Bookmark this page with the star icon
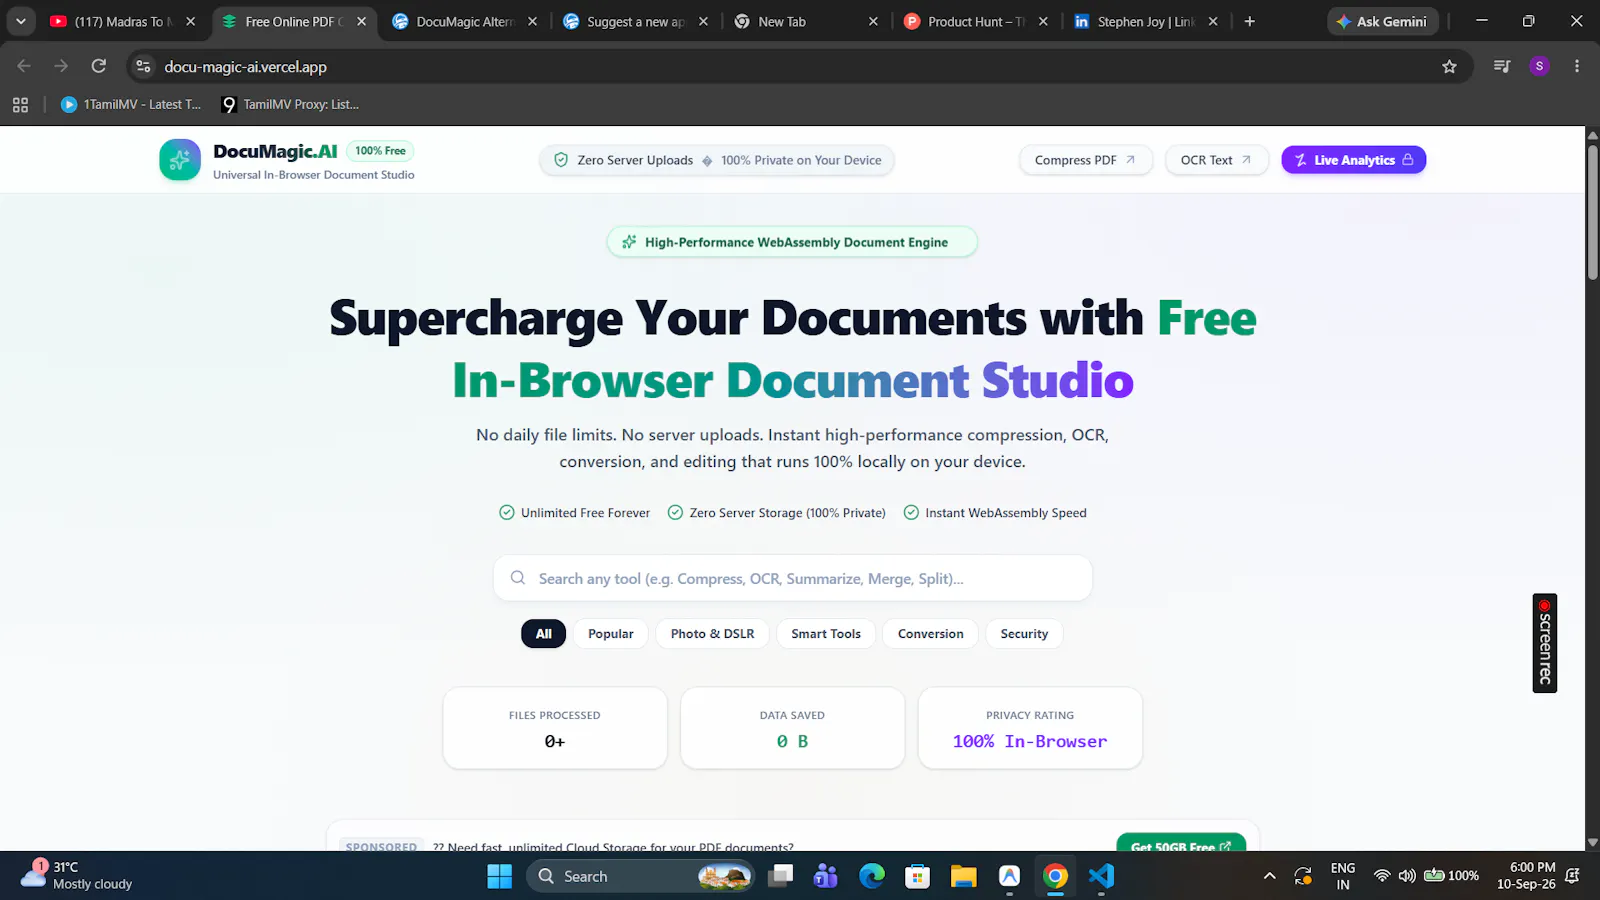Viewport: 1600px width, 900px height. click(x=1449, y=66)
